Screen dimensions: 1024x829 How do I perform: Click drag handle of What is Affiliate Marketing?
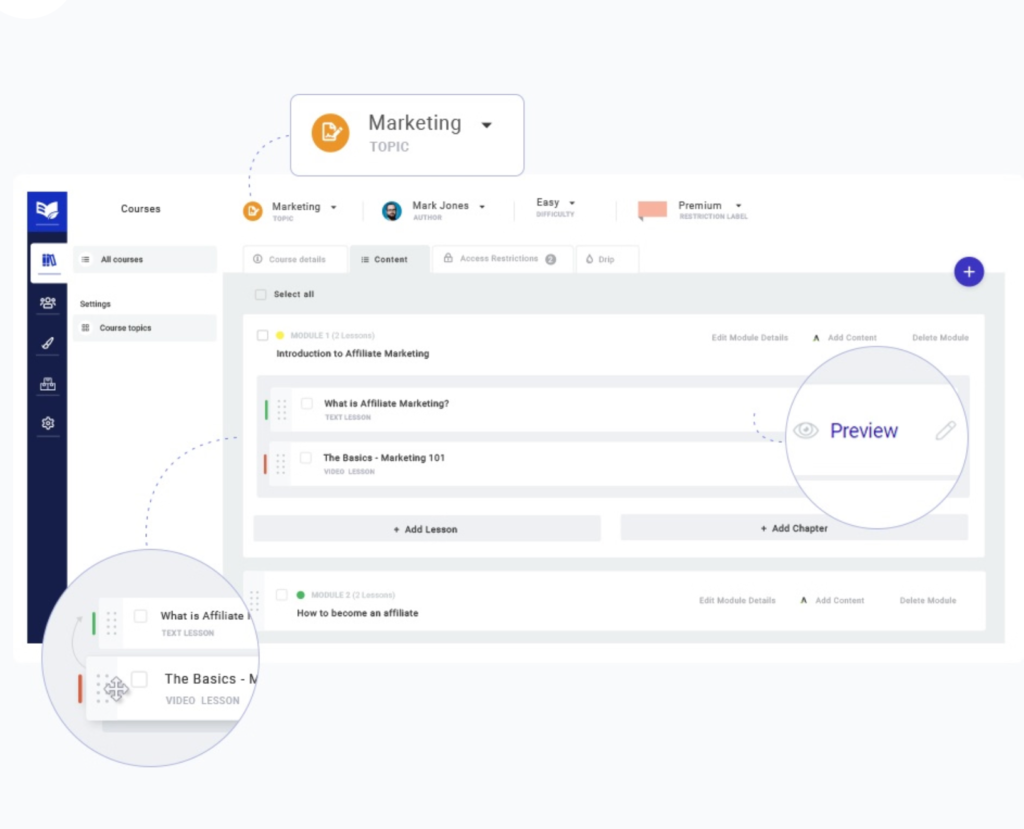click(x=281, y=409)
